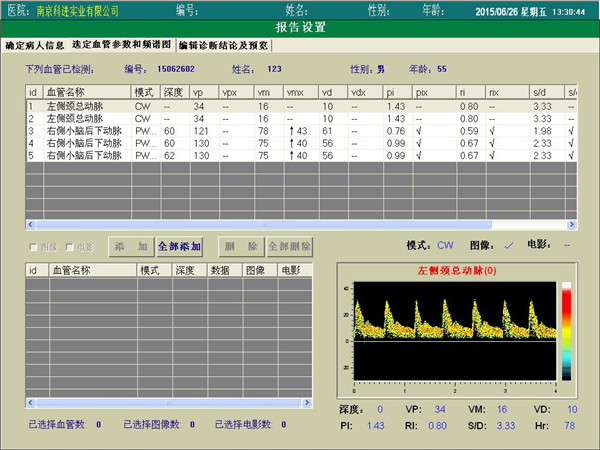This screenshot has width=600, height=450.
Task: Click up arrow of detected-vessels table vertical scrollbar
Action: click(x=572, y=92)
